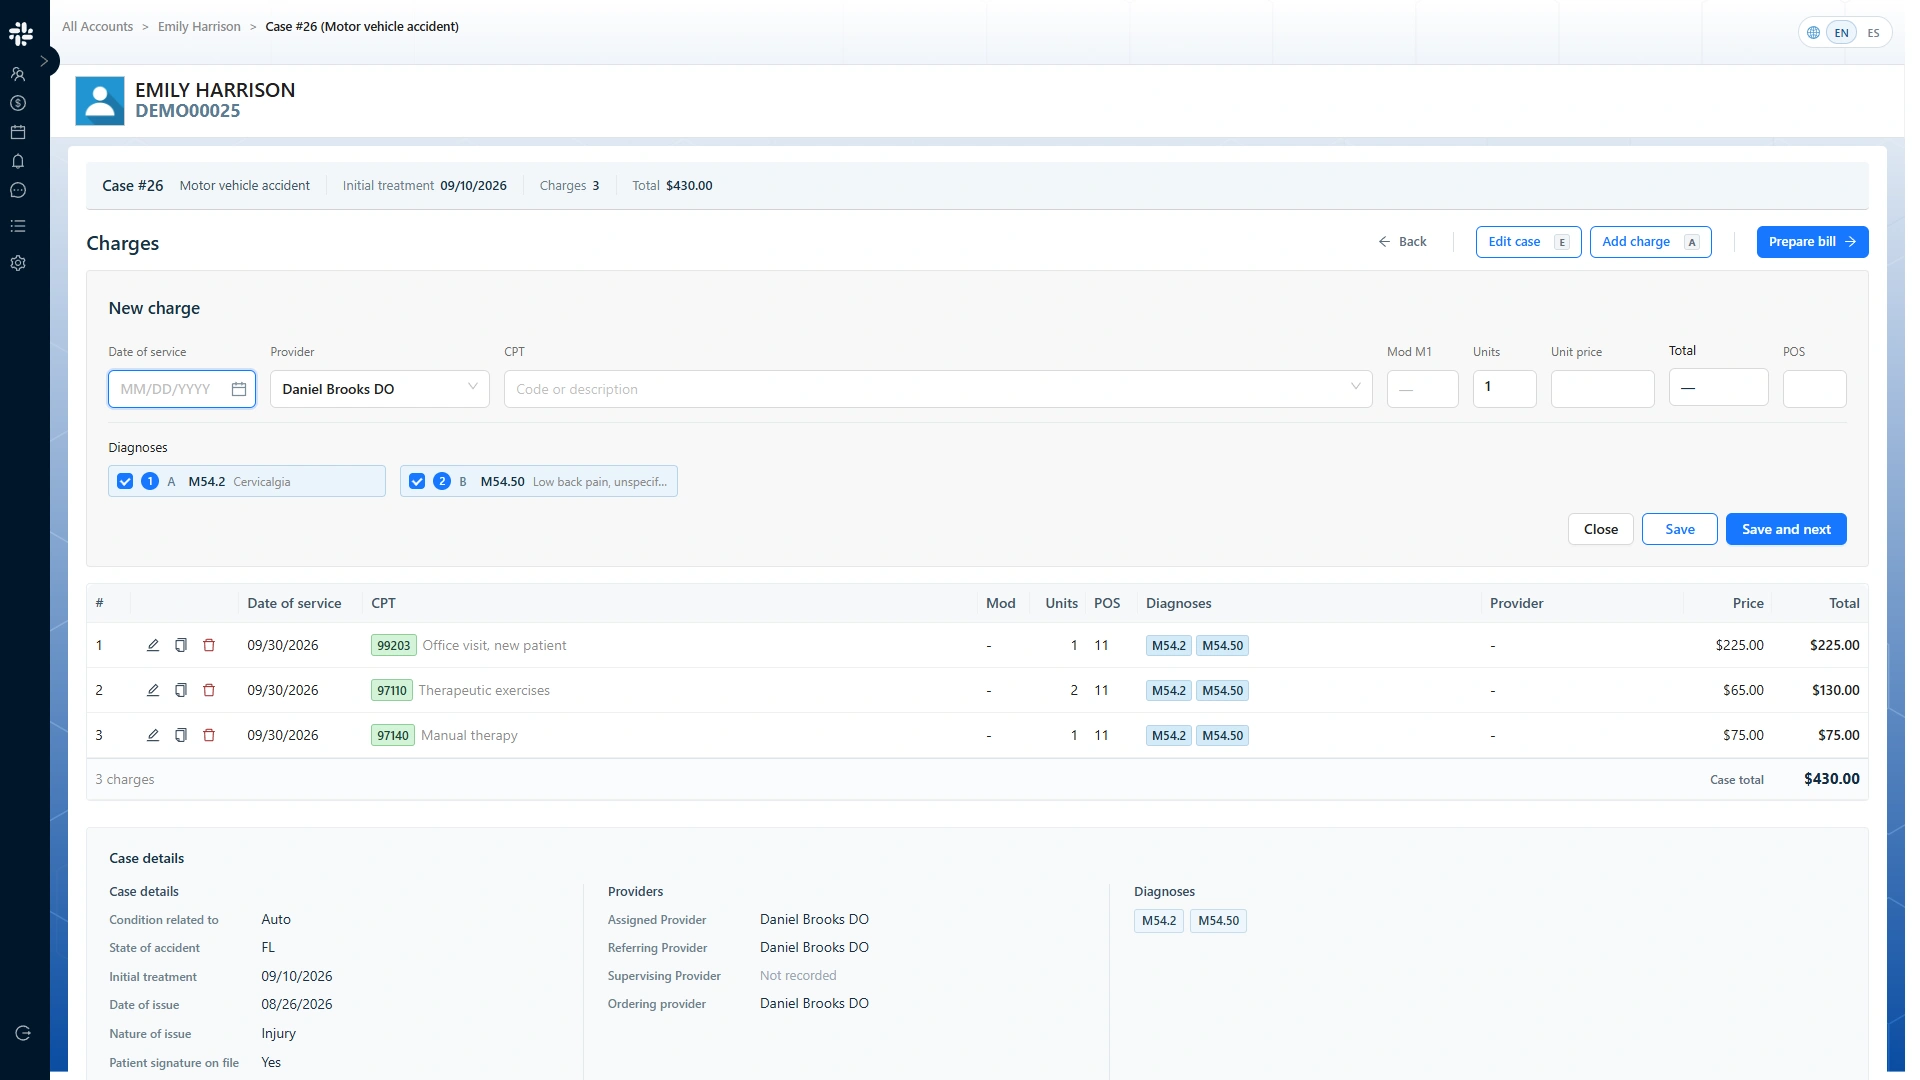The width and height of the screenshot is (1920, 1080).
Task: Edit charge 99203 with pencil icon
Action: [x=153, y=645]
